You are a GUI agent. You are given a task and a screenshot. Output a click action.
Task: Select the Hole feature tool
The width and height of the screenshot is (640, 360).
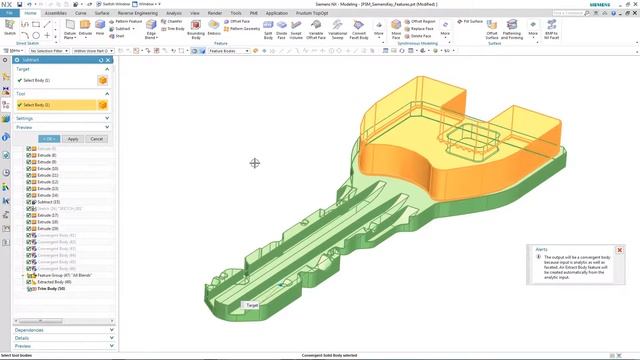click(x=100, y=27)
